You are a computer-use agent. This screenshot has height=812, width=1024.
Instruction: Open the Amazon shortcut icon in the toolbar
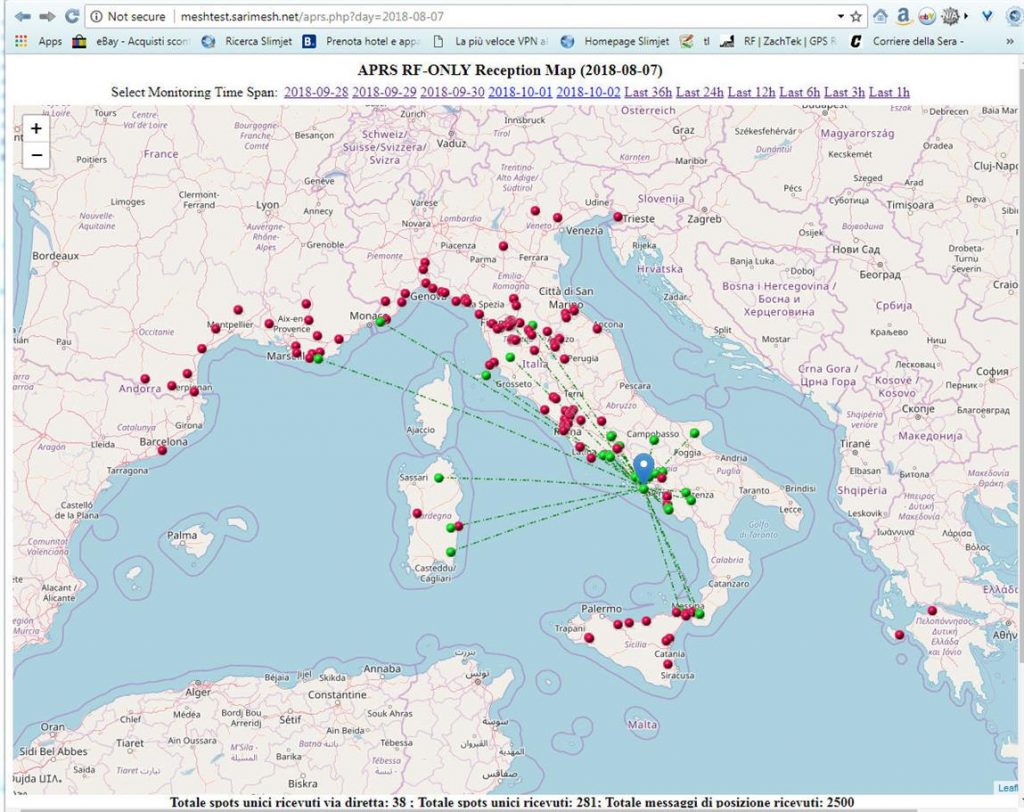point(904,16)
